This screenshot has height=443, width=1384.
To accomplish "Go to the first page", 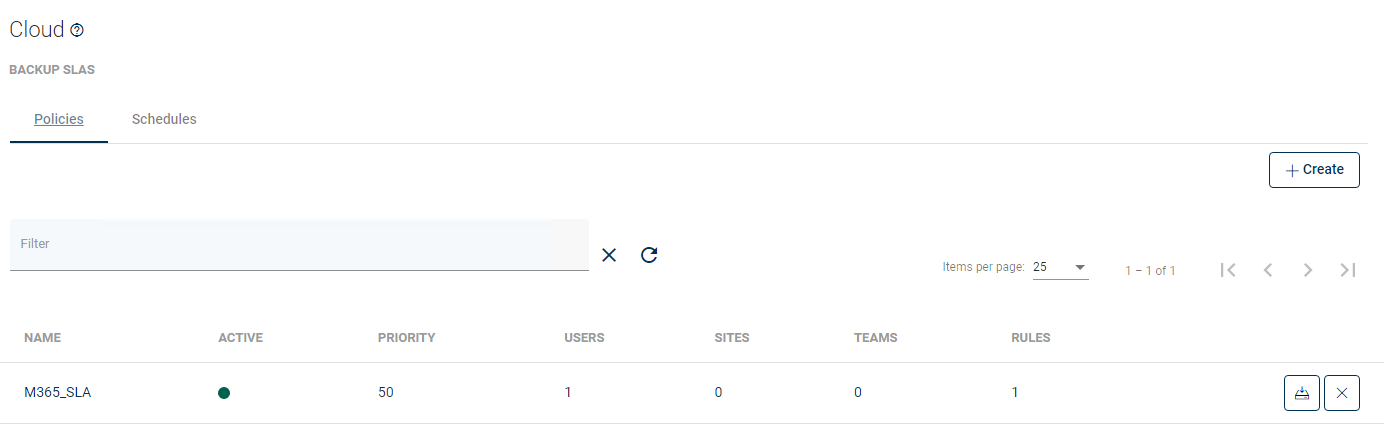I will pos(1229,270).
